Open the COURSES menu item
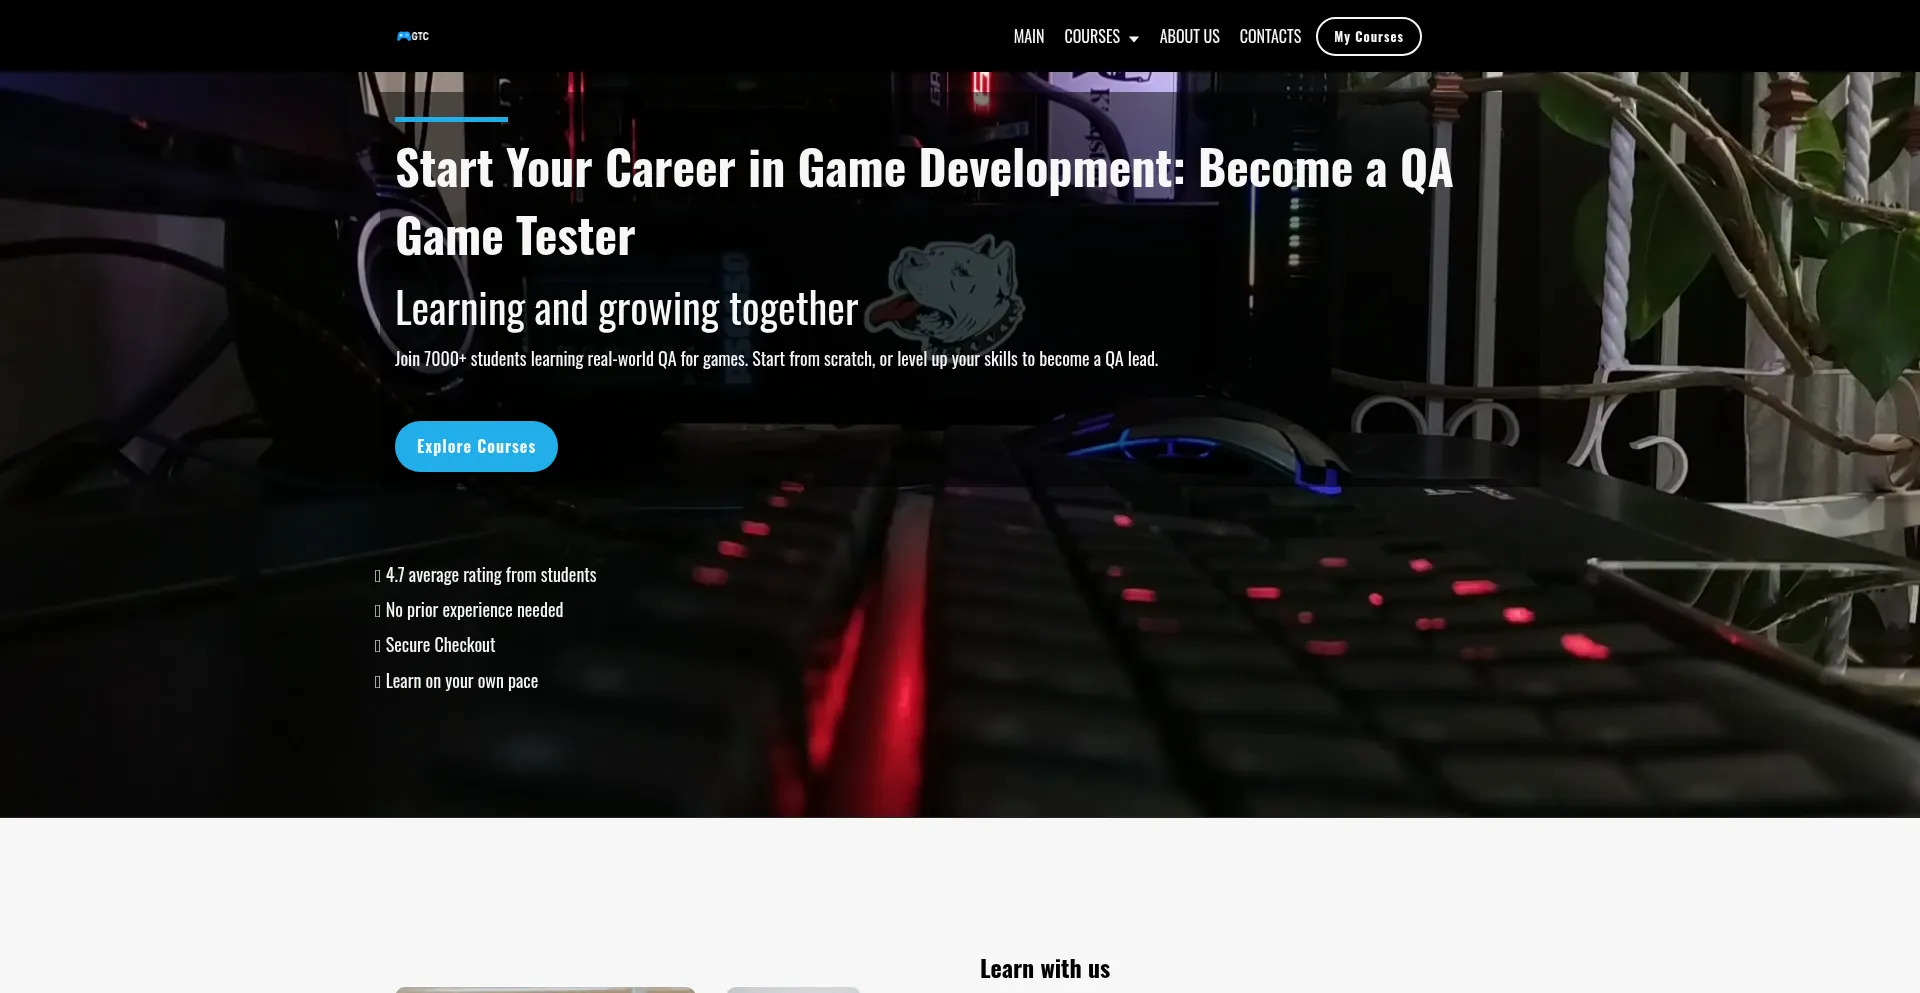 [x=1091, y=36]
